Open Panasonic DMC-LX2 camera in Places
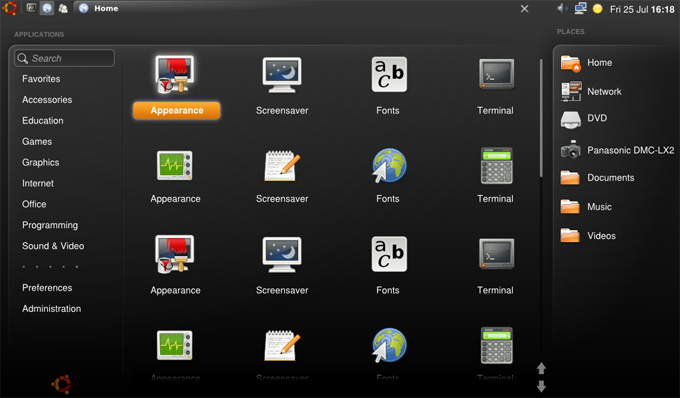 click(x=617, y=150)
